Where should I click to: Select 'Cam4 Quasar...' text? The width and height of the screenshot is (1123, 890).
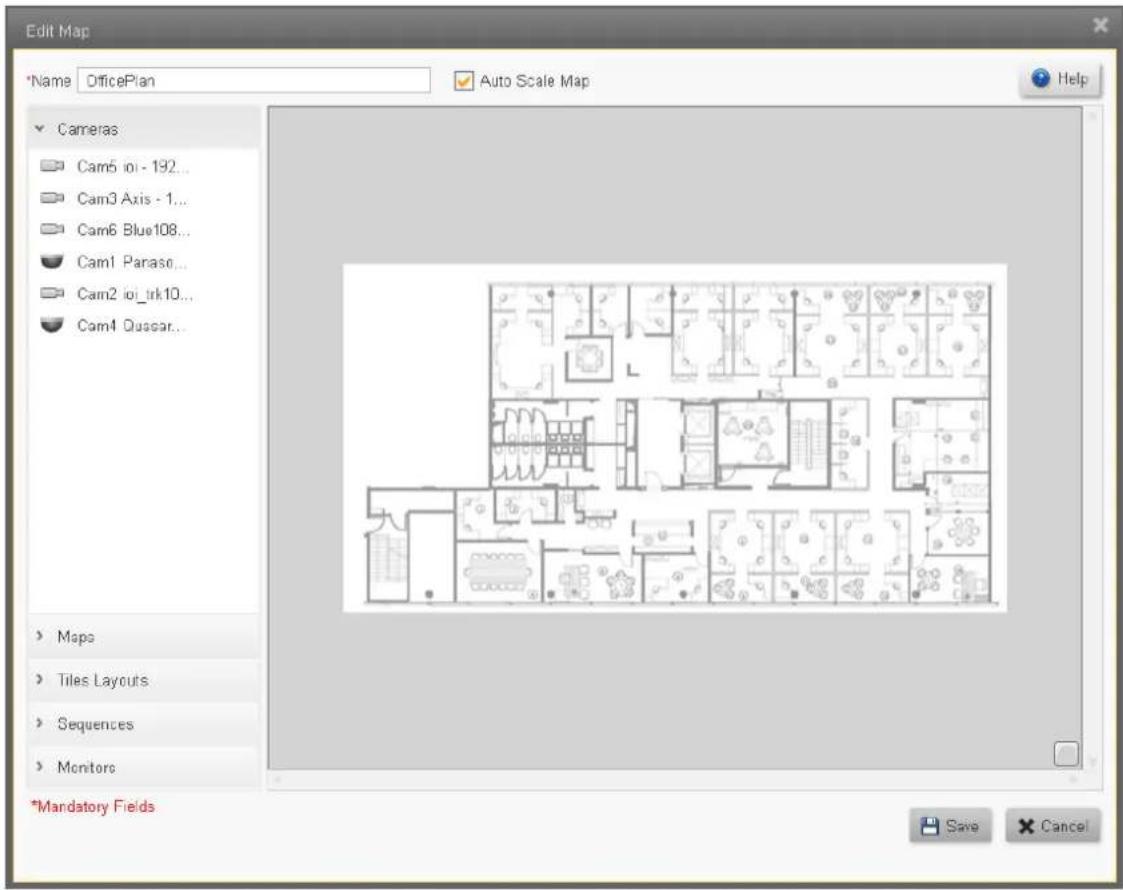click(131, 325)
